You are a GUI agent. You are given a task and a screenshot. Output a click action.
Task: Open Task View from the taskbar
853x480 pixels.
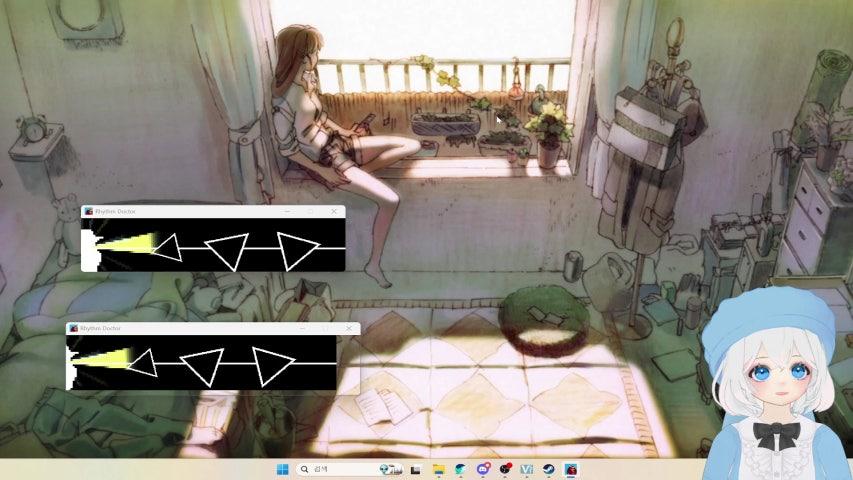(x=416, y=469)
